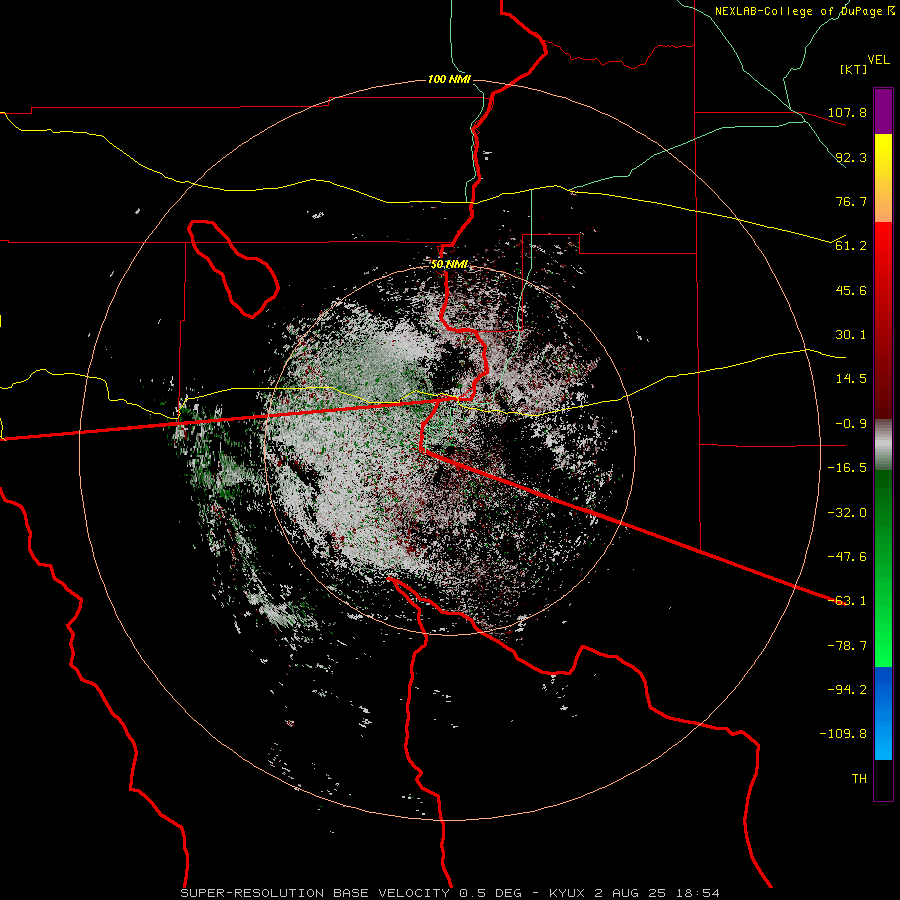
Task: Click the -63.1 legend value
Action: coord(847,601)
